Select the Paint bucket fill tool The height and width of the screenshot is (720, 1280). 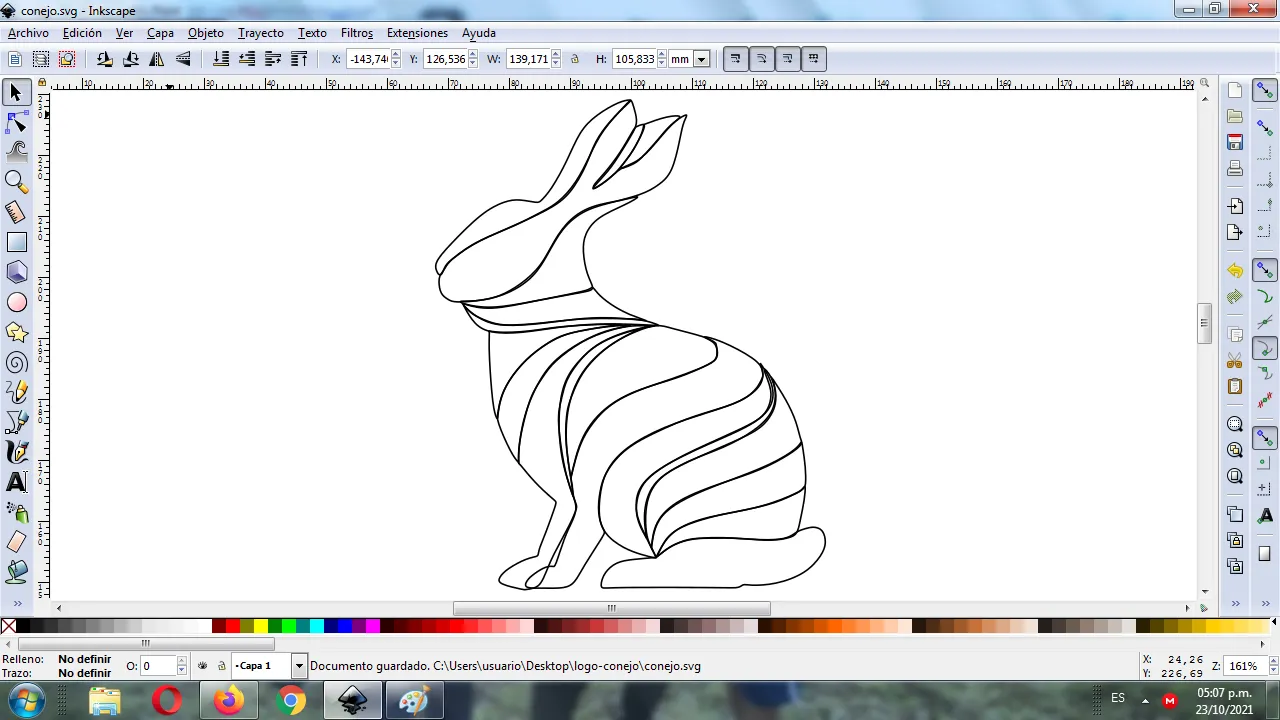pos(16,572)
